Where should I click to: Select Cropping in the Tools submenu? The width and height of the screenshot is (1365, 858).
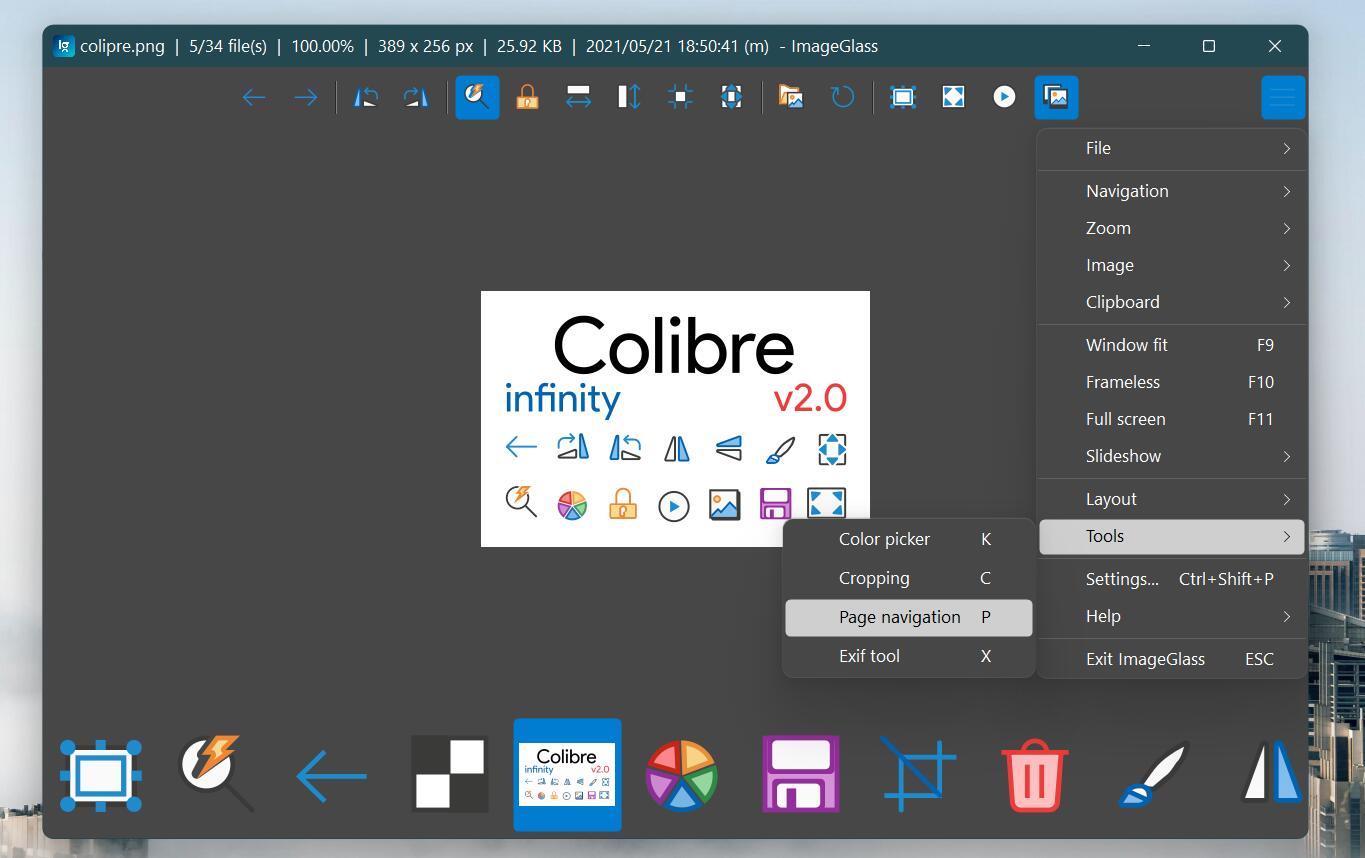click(x=908, y=578)
